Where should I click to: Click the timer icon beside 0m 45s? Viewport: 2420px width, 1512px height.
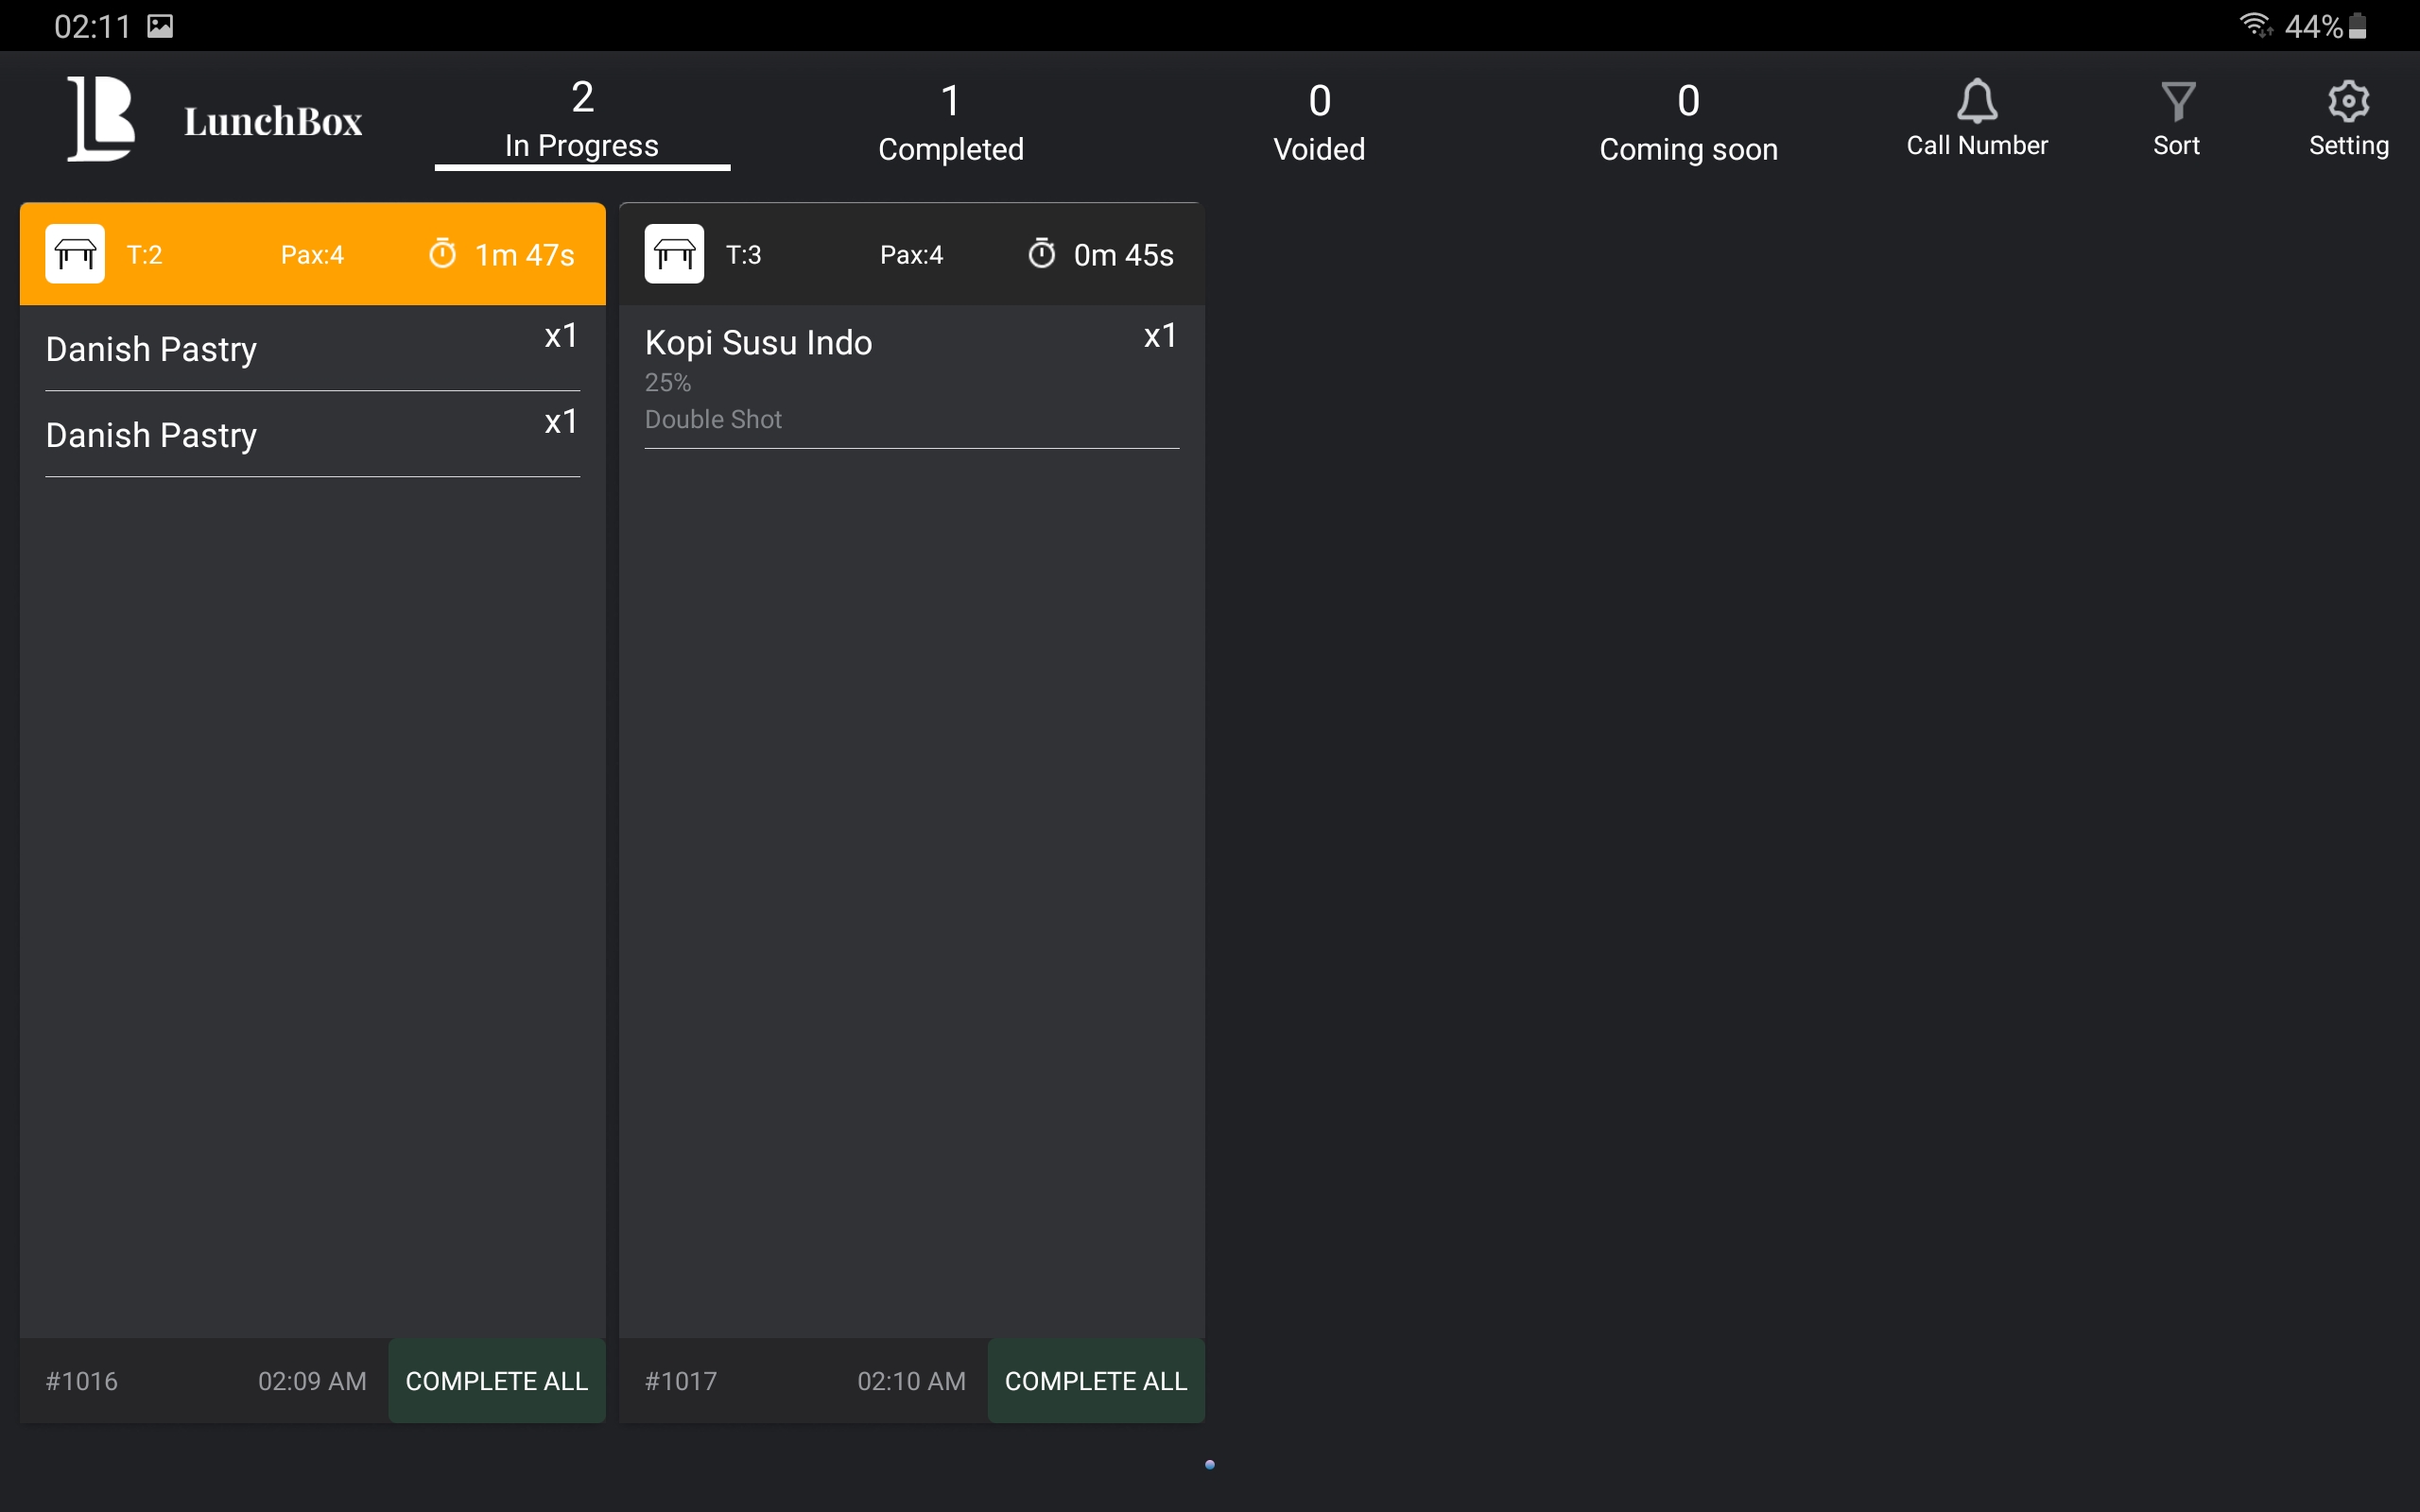tap(1041, 254)
